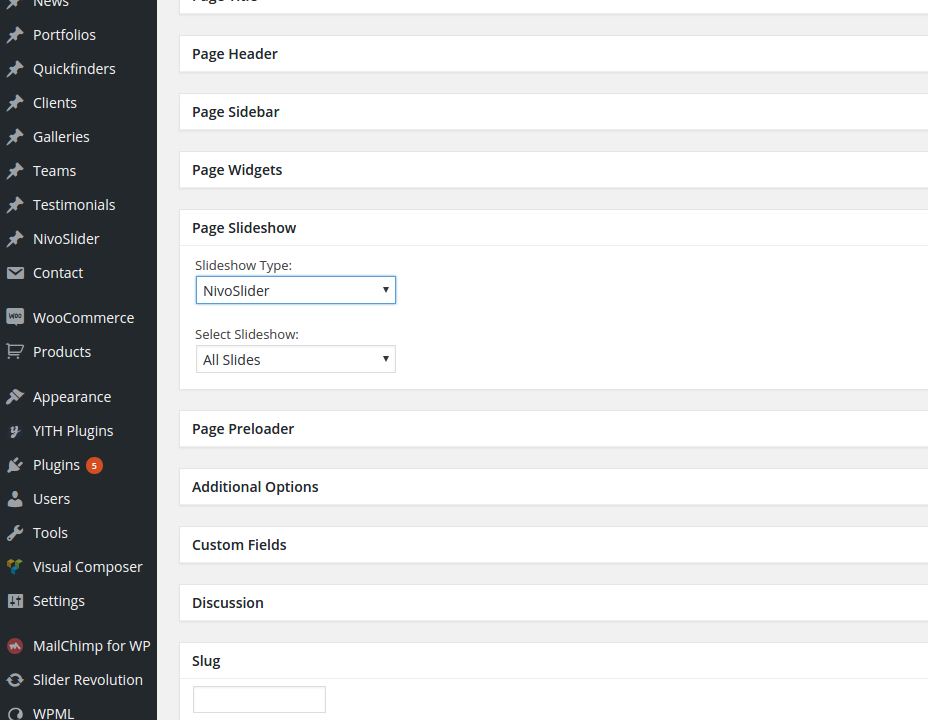928x720 pixels.
Task: Click the Appearance paintbrush icon
Action: 15,397
